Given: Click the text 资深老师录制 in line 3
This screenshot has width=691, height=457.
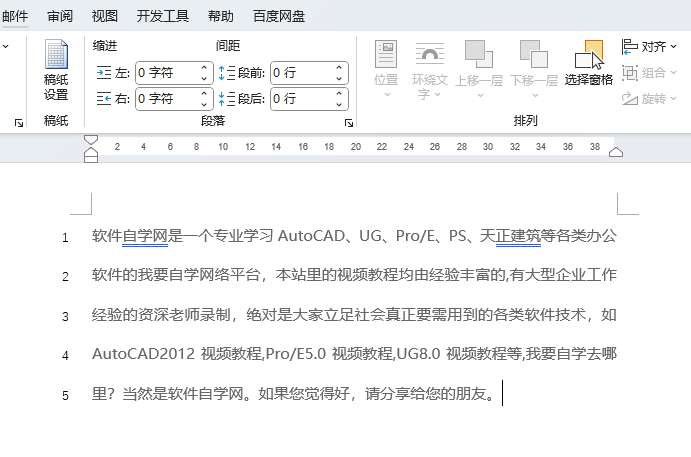Looking at the screenshot, I should point(184,315).
